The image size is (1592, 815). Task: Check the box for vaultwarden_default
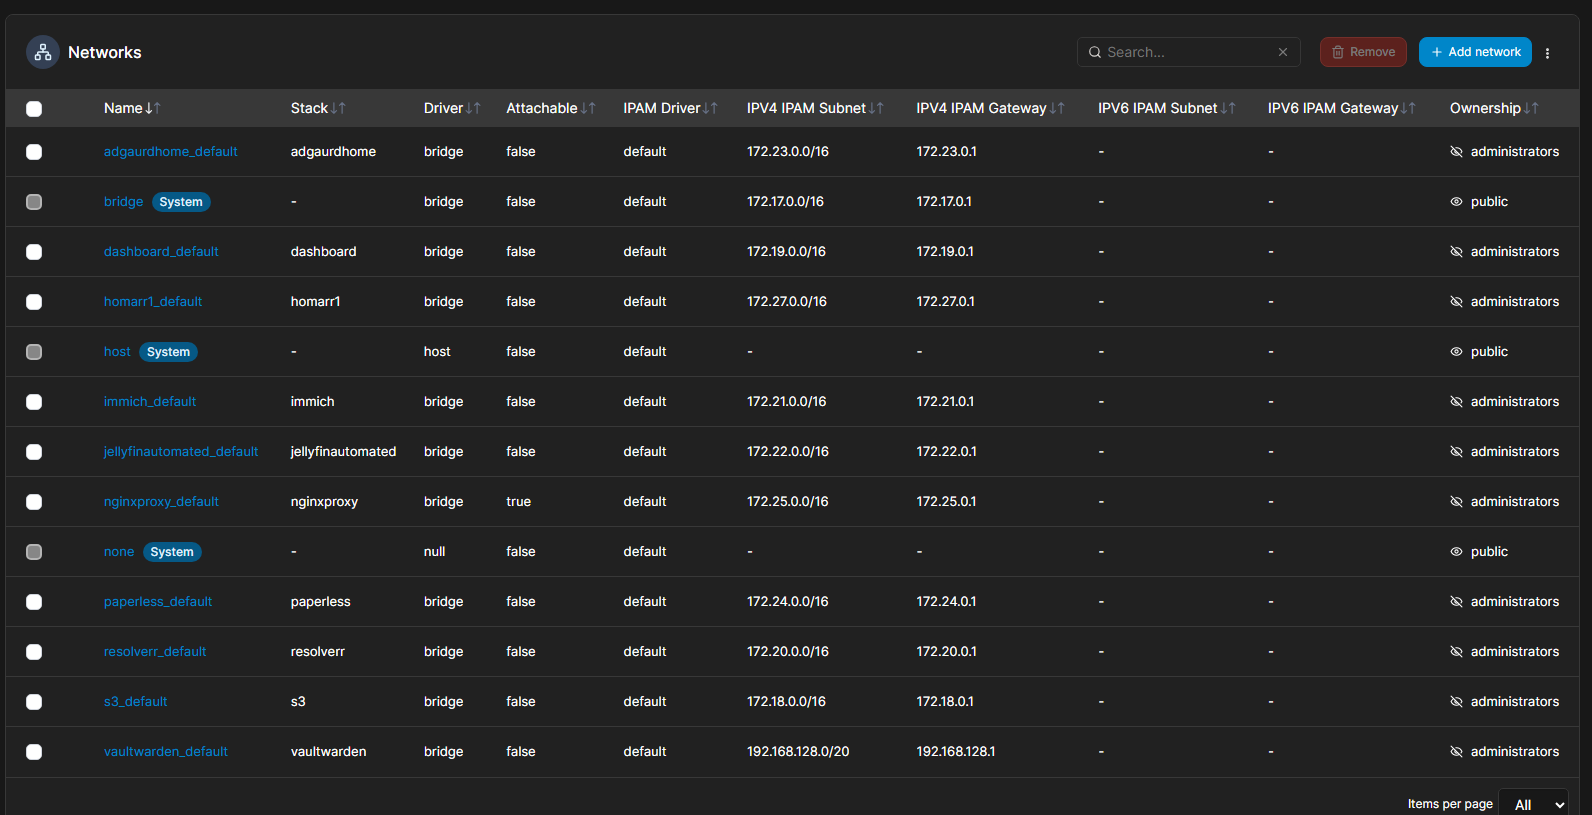(x=34, y=752)
